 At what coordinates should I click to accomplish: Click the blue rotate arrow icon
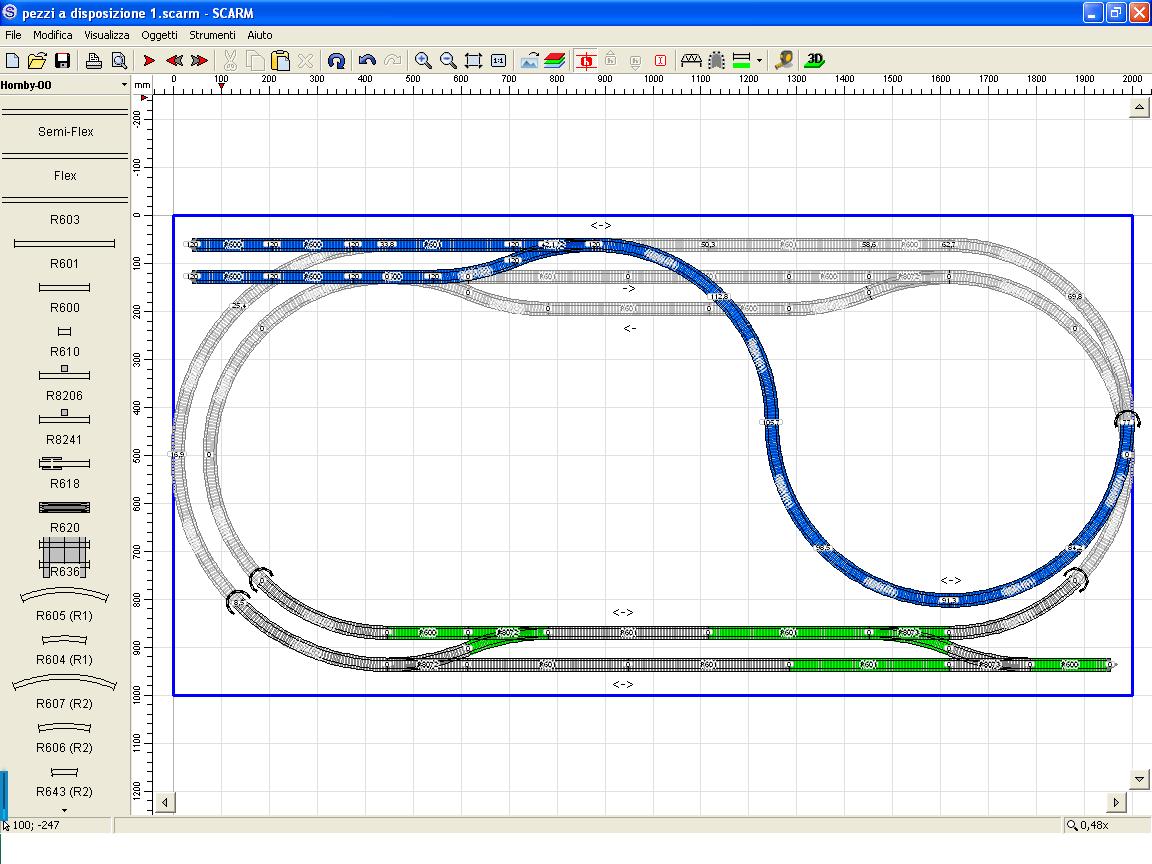pos(336,60)
